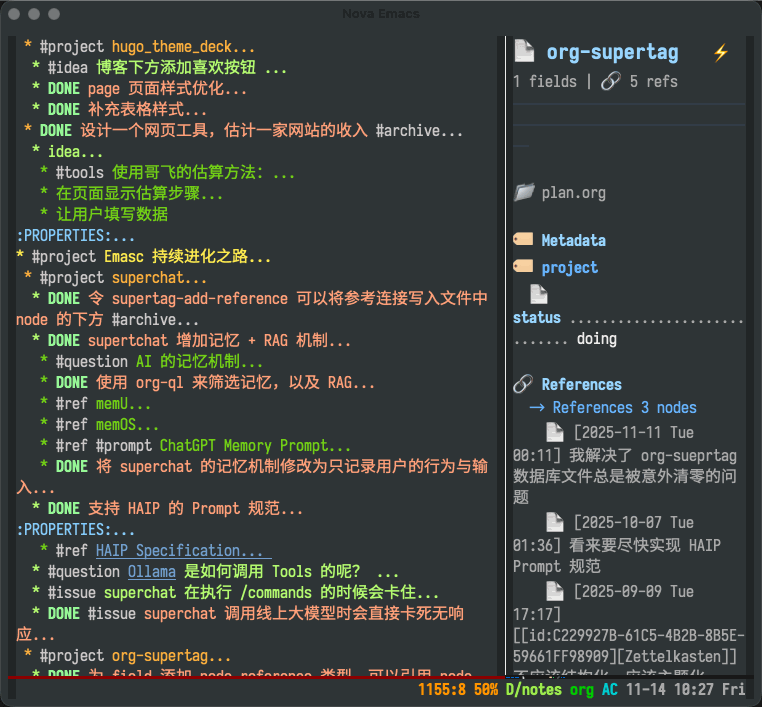Open plan.org file link in side panel

[573, 193]
